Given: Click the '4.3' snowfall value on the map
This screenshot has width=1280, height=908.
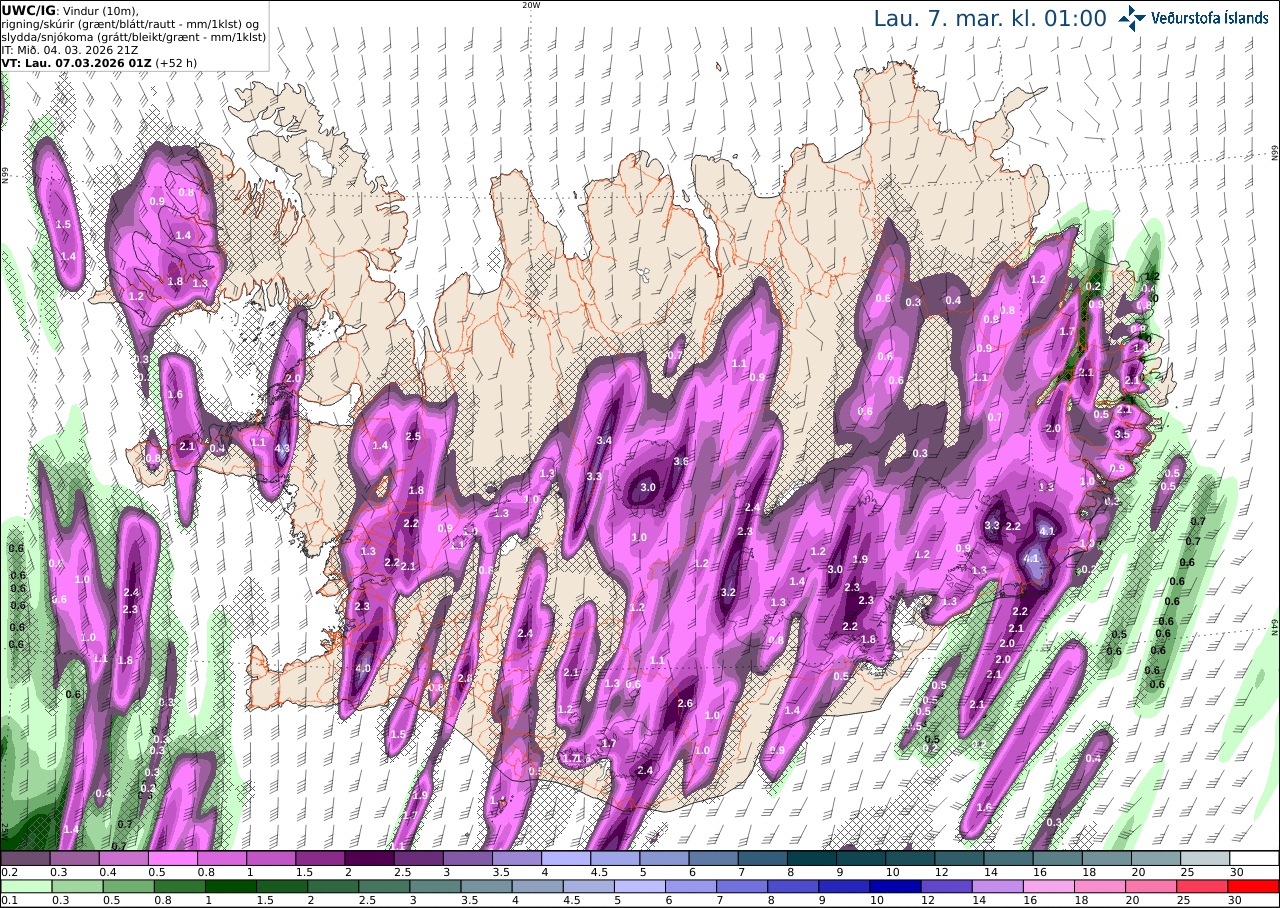Looking at the screenshot, I should (282, 448).
